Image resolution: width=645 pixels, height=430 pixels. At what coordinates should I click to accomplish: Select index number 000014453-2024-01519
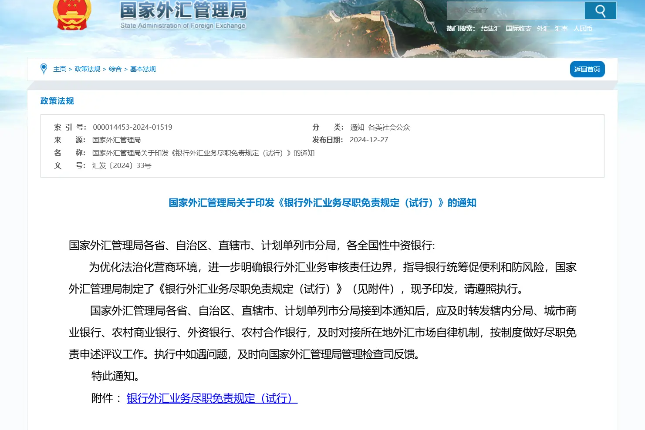click(132, 127)
